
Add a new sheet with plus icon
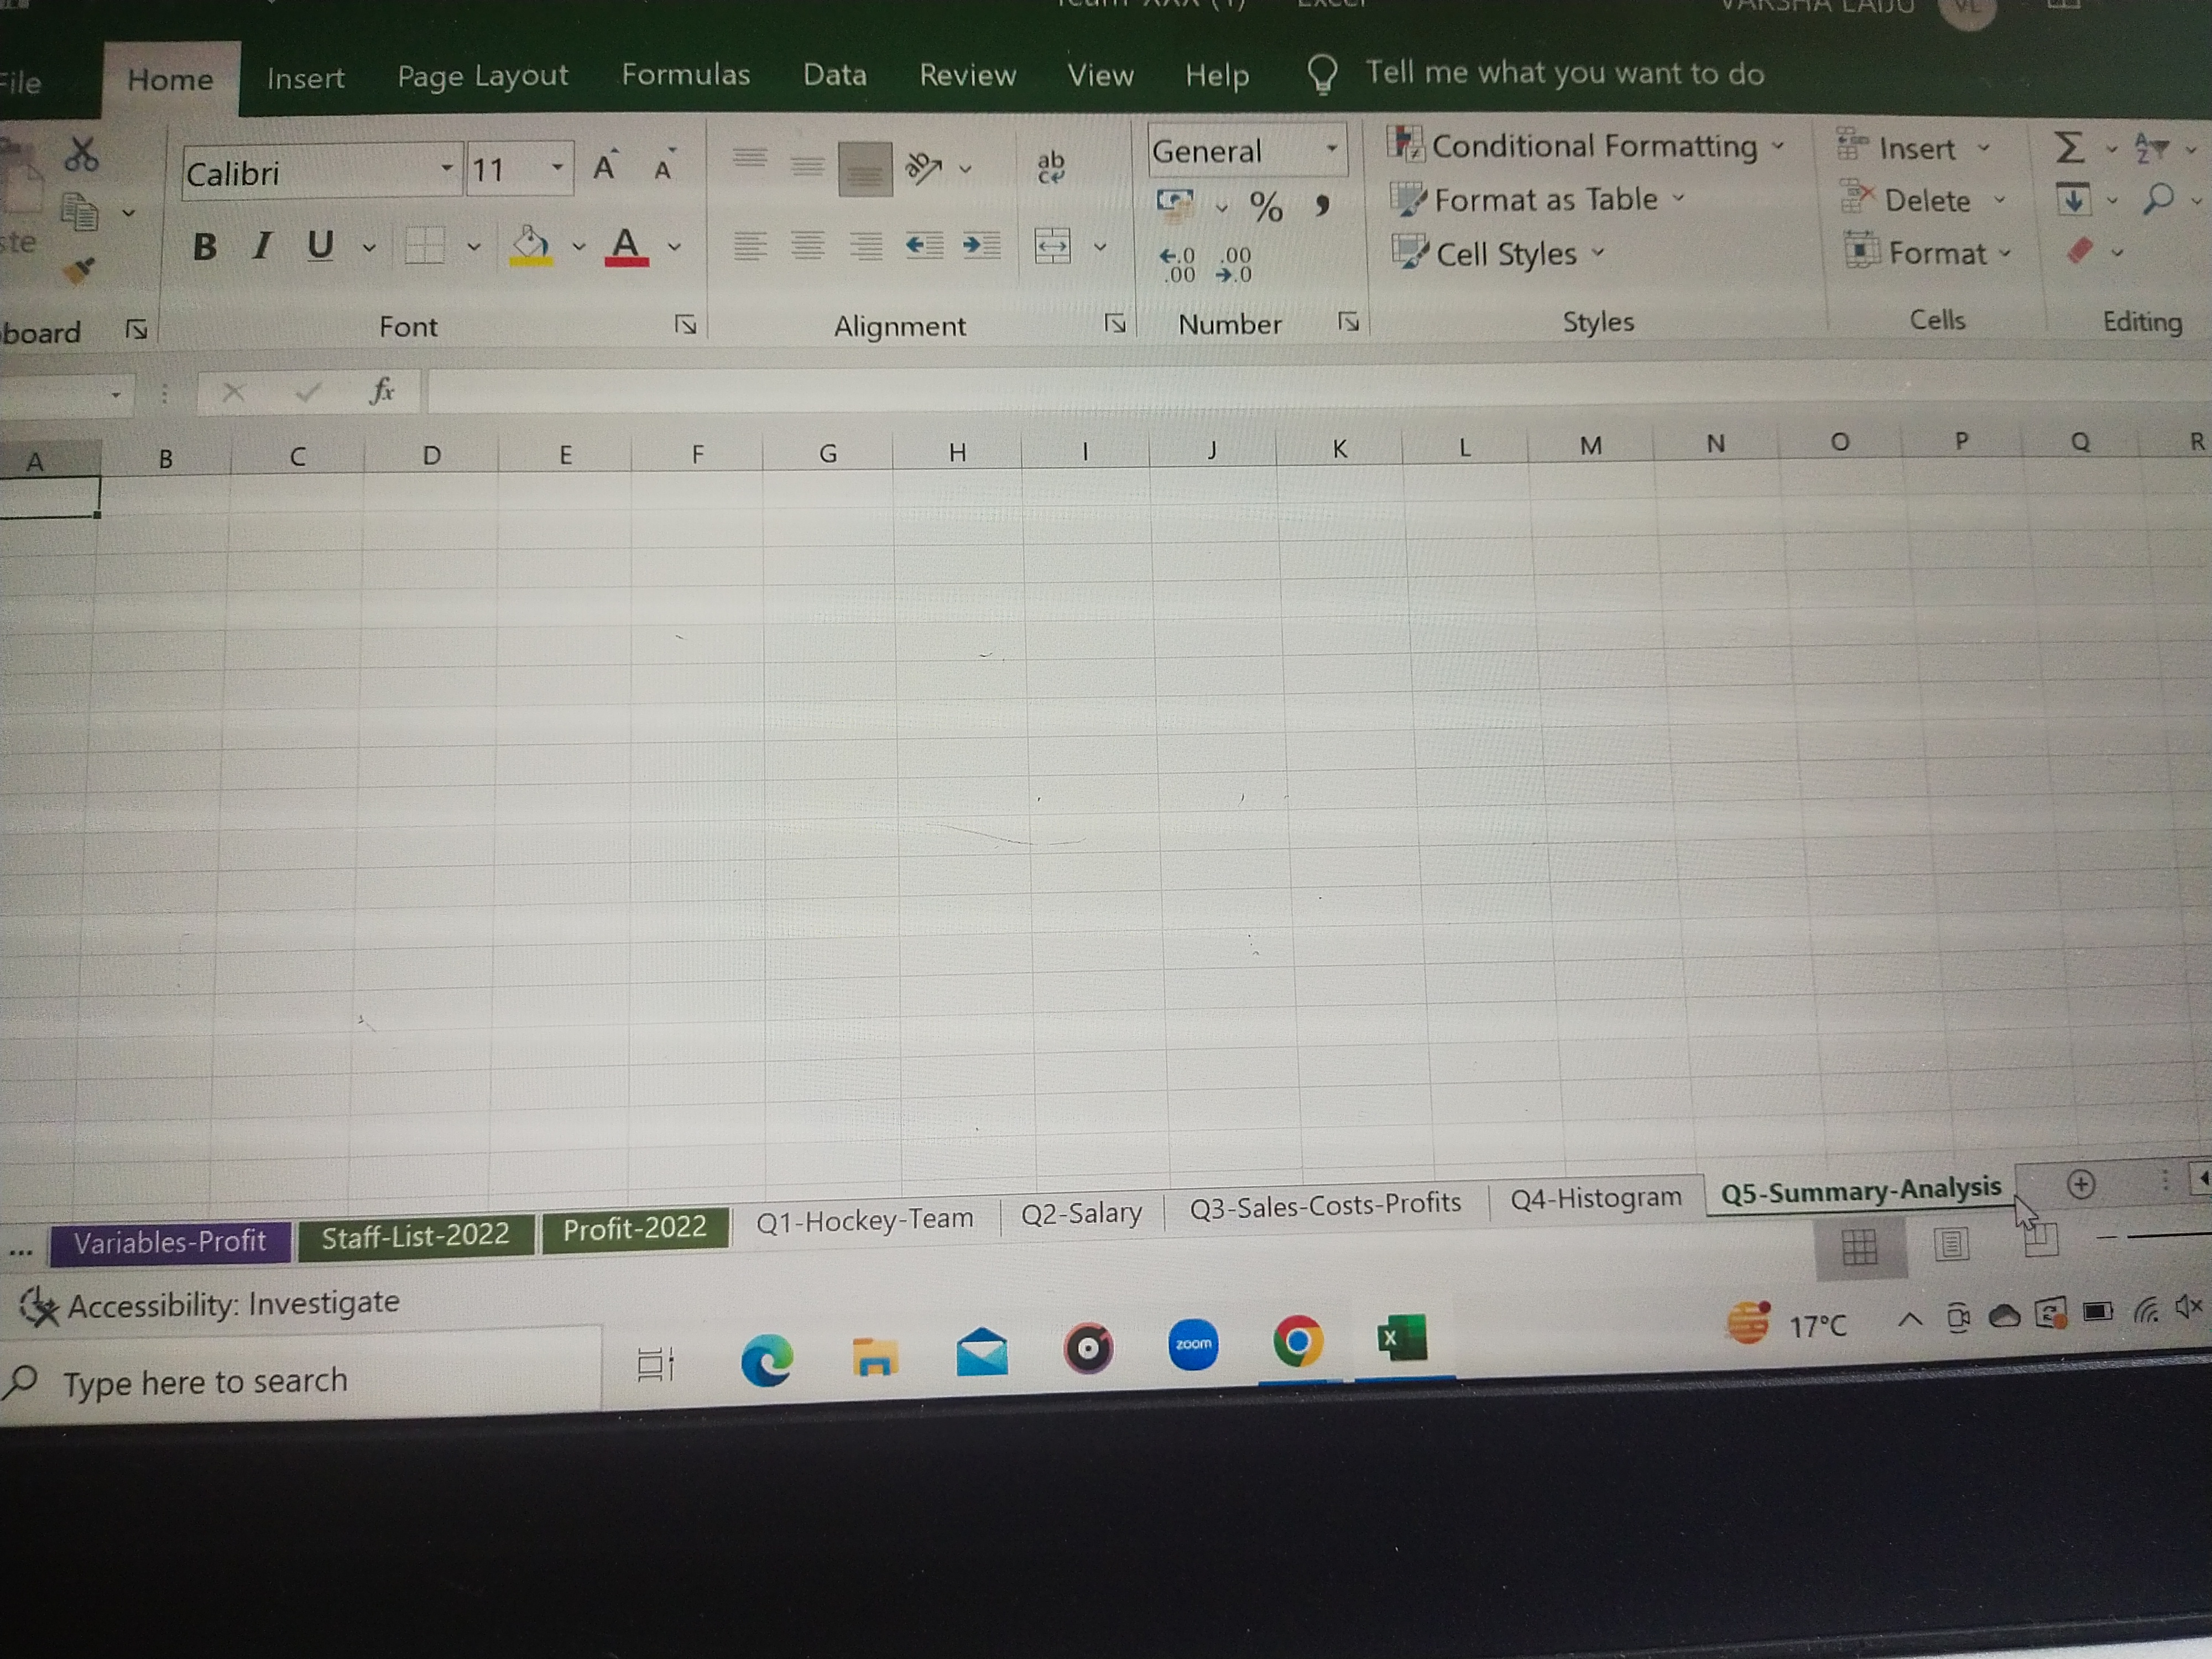click(x=2081, y=1185)
